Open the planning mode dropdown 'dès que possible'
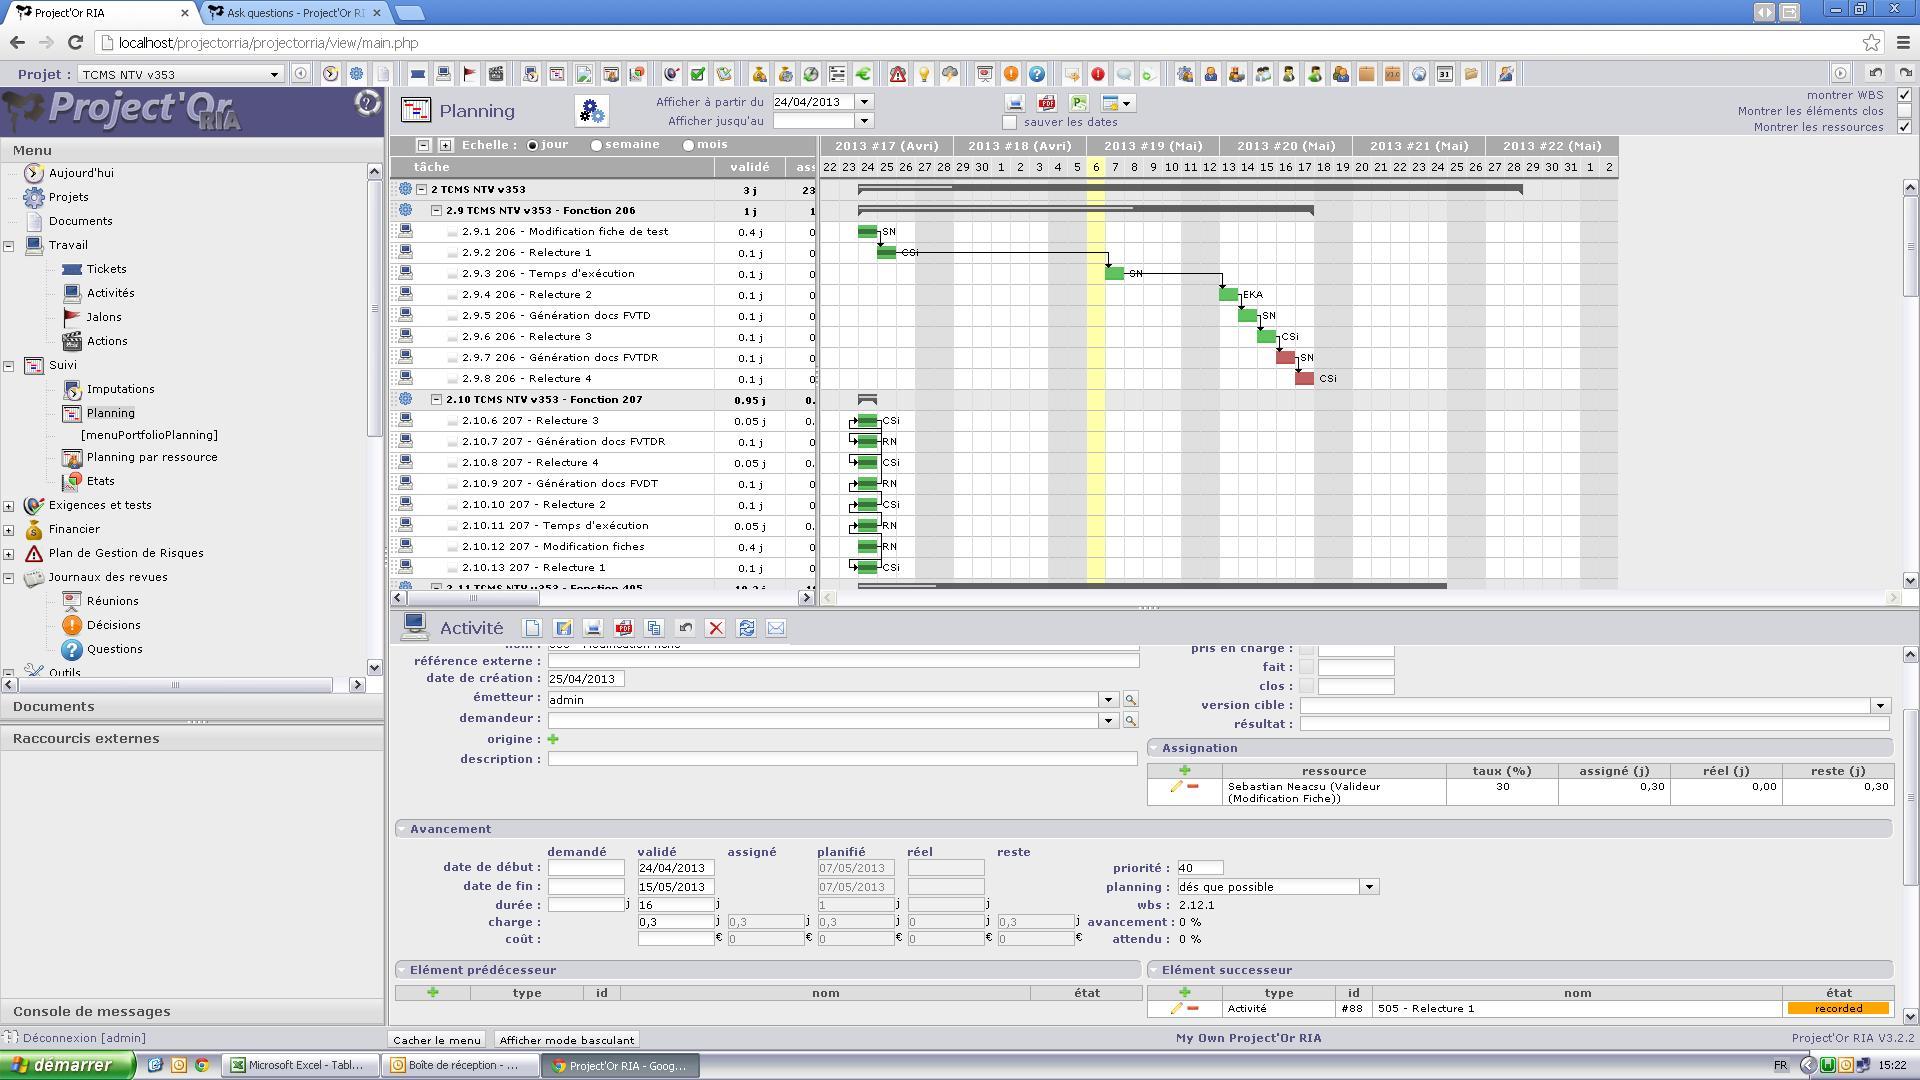The width and height of the screenshot is (1920, 1080). coord(1369,887)
